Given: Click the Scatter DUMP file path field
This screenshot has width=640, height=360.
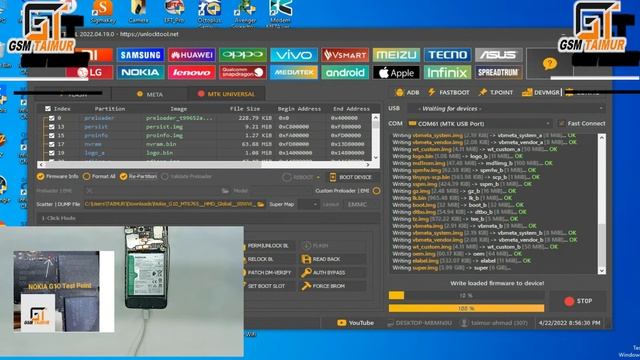Looking at the screenshot, I should coord(171,204).
